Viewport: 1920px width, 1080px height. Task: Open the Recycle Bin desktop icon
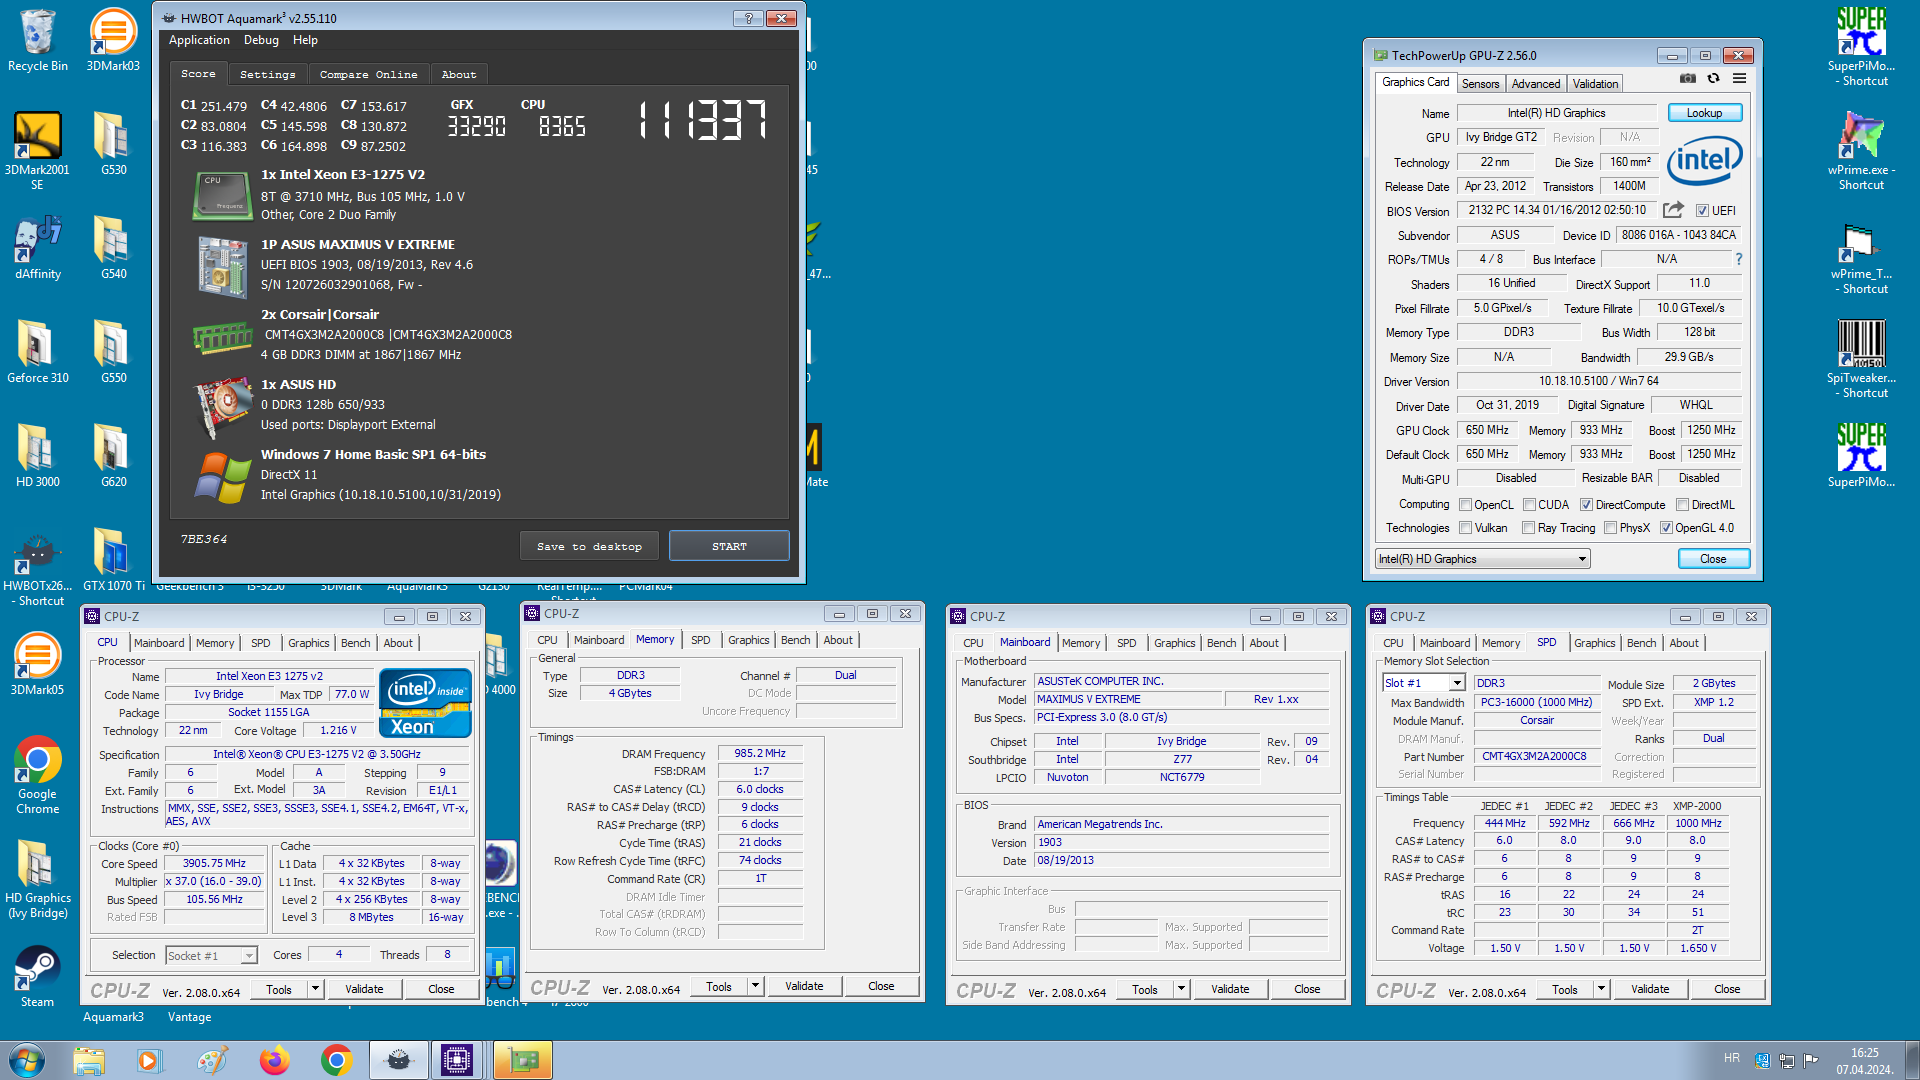[38, 41]
